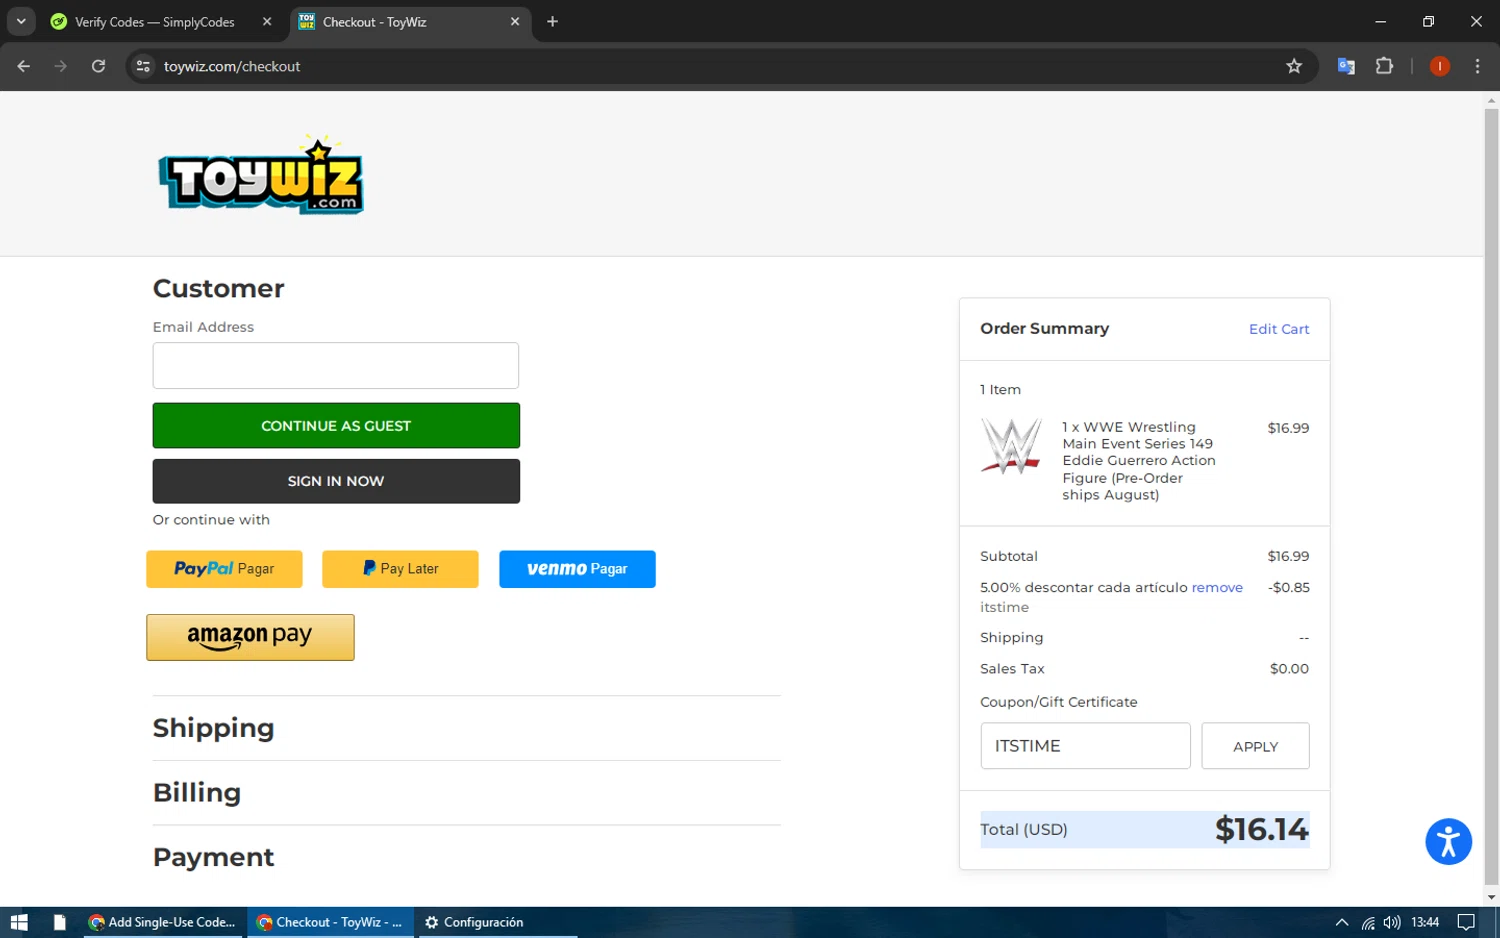The height and width of the screenshot is (938, 1500).
Task: Open network status tray icon
Action: tap(1367, 922)
